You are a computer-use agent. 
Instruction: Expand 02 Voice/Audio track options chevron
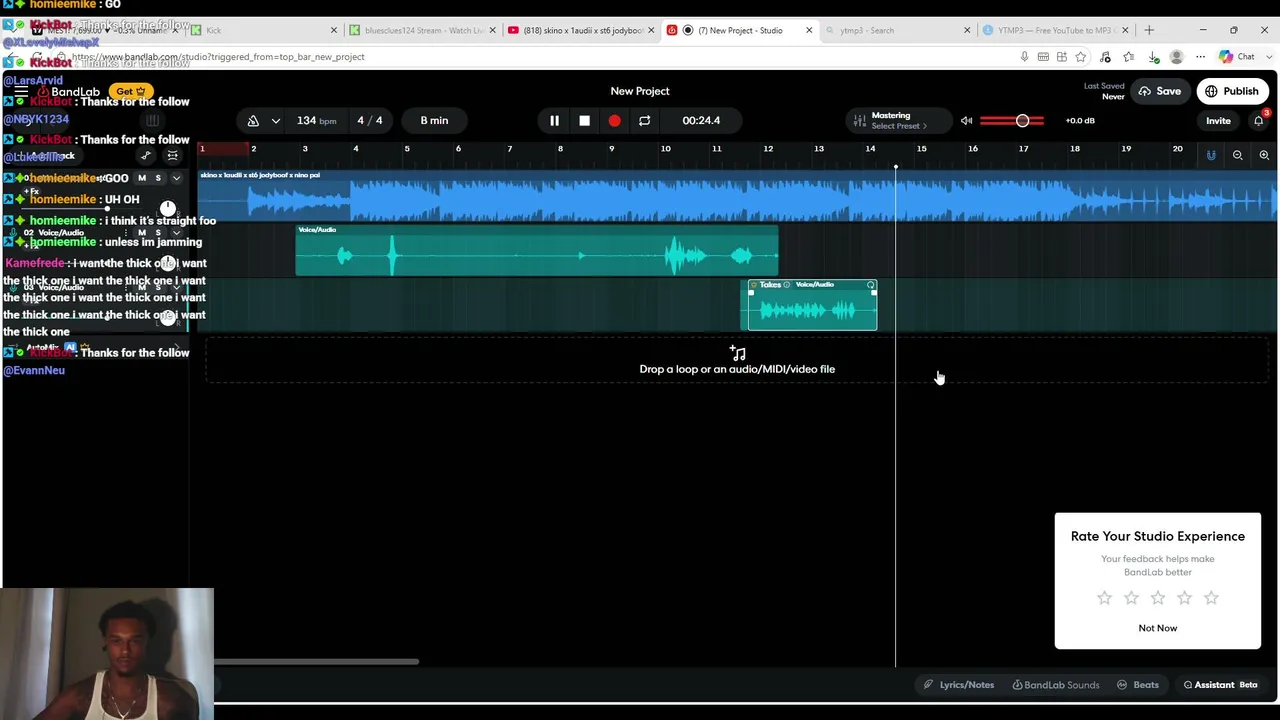(176, 232)
